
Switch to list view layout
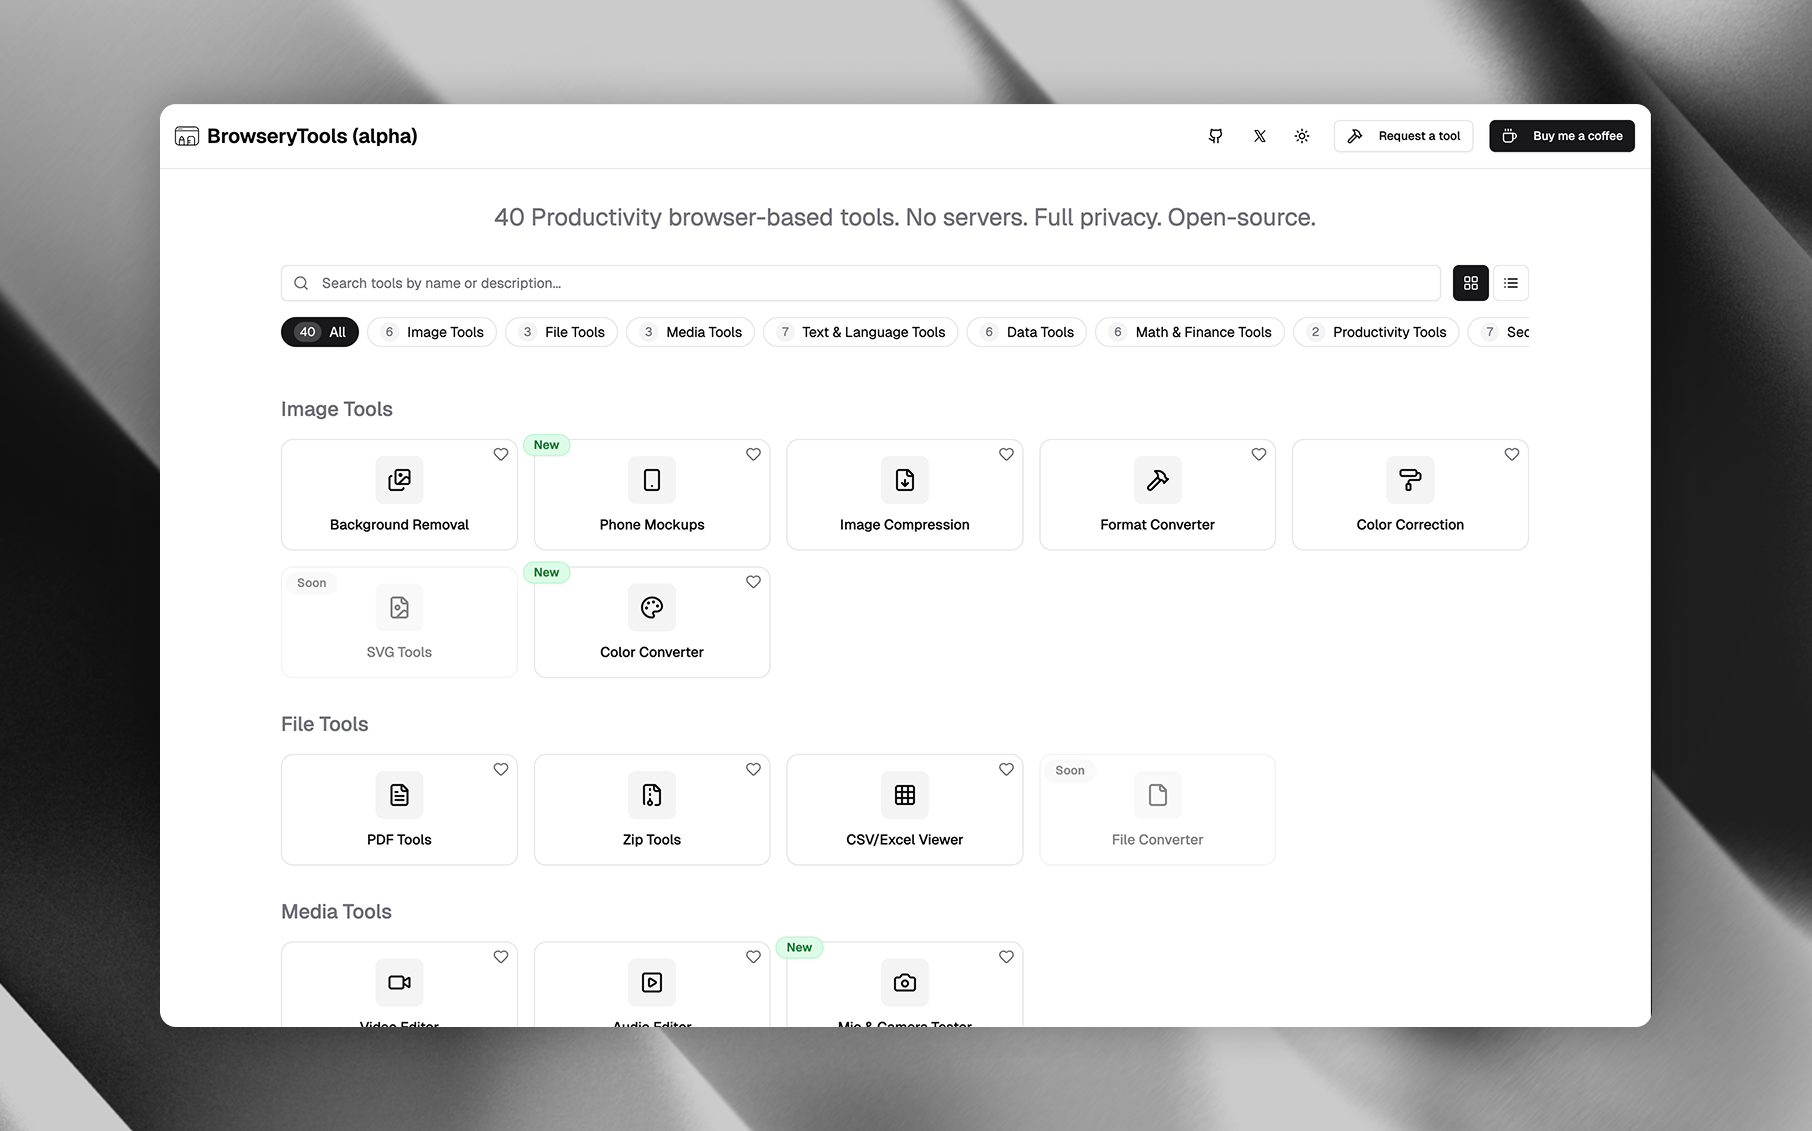click(x=1510, y=282)
